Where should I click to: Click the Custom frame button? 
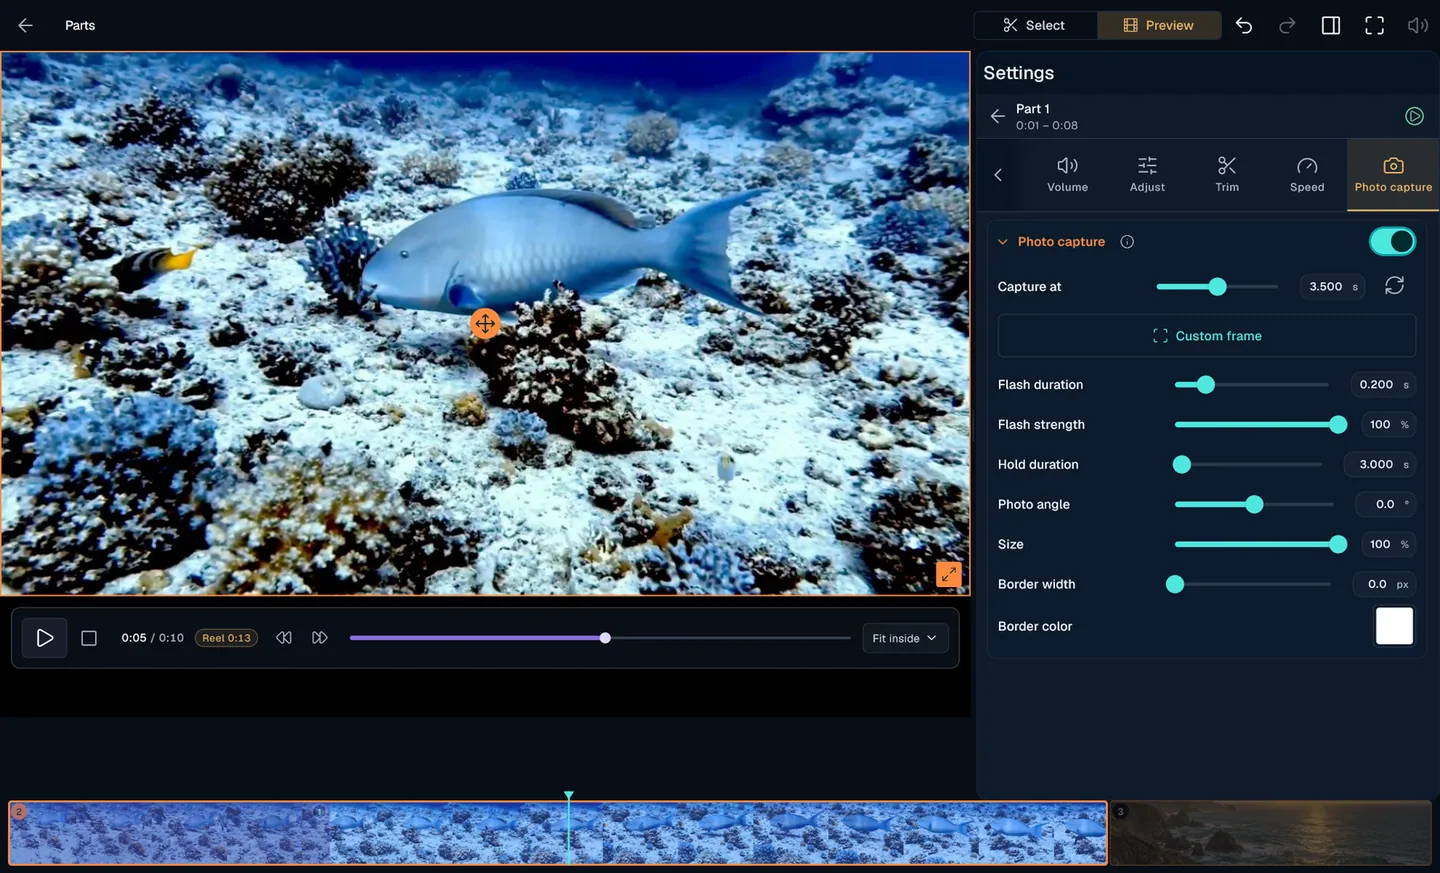coord(1207,336)
